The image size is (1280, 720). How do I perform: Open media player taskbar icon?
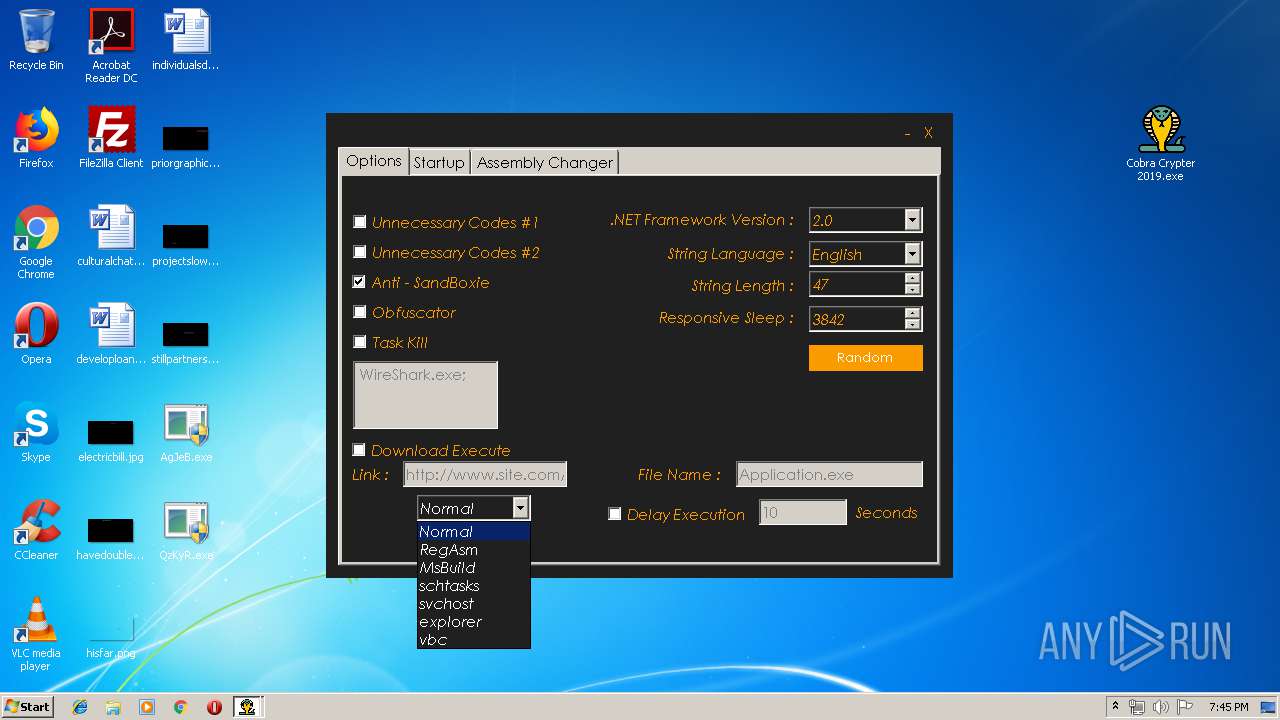point(147,707)
